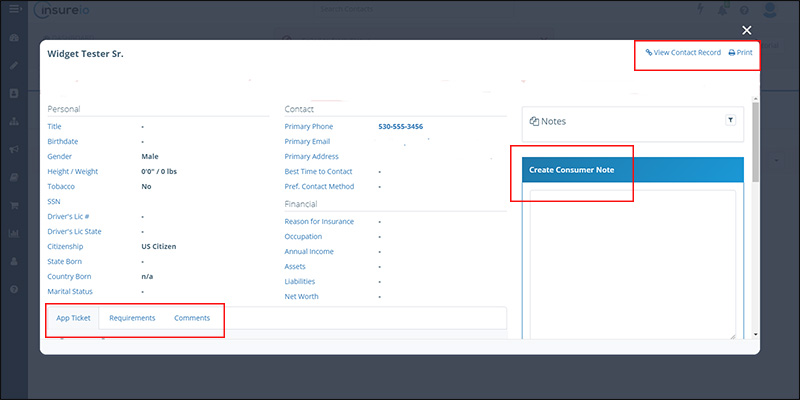Filter notes using the funnel icon
The height and width of the screenshot is (400, 800).
730,120
